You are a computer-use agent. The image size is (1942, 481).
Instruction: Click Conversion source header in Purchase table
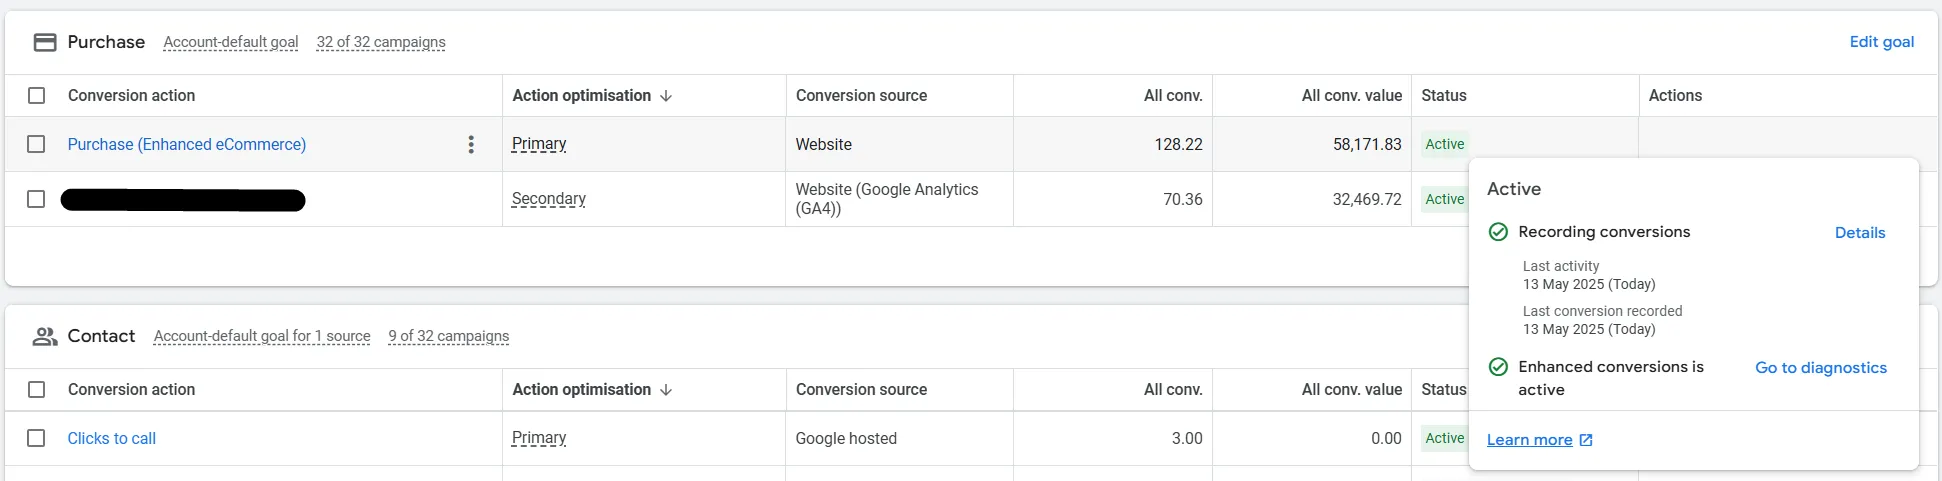pos(862,96)
